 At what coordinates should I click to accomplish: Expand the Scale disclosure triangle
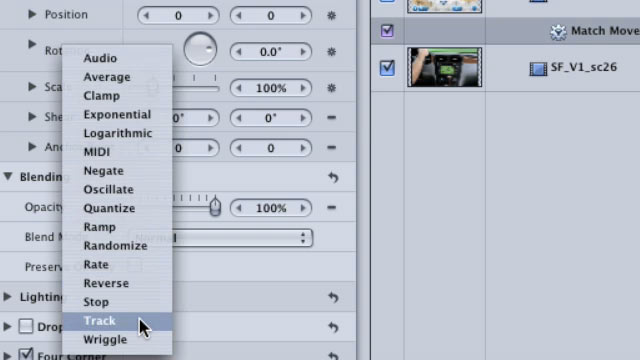(x=32, y=87)
